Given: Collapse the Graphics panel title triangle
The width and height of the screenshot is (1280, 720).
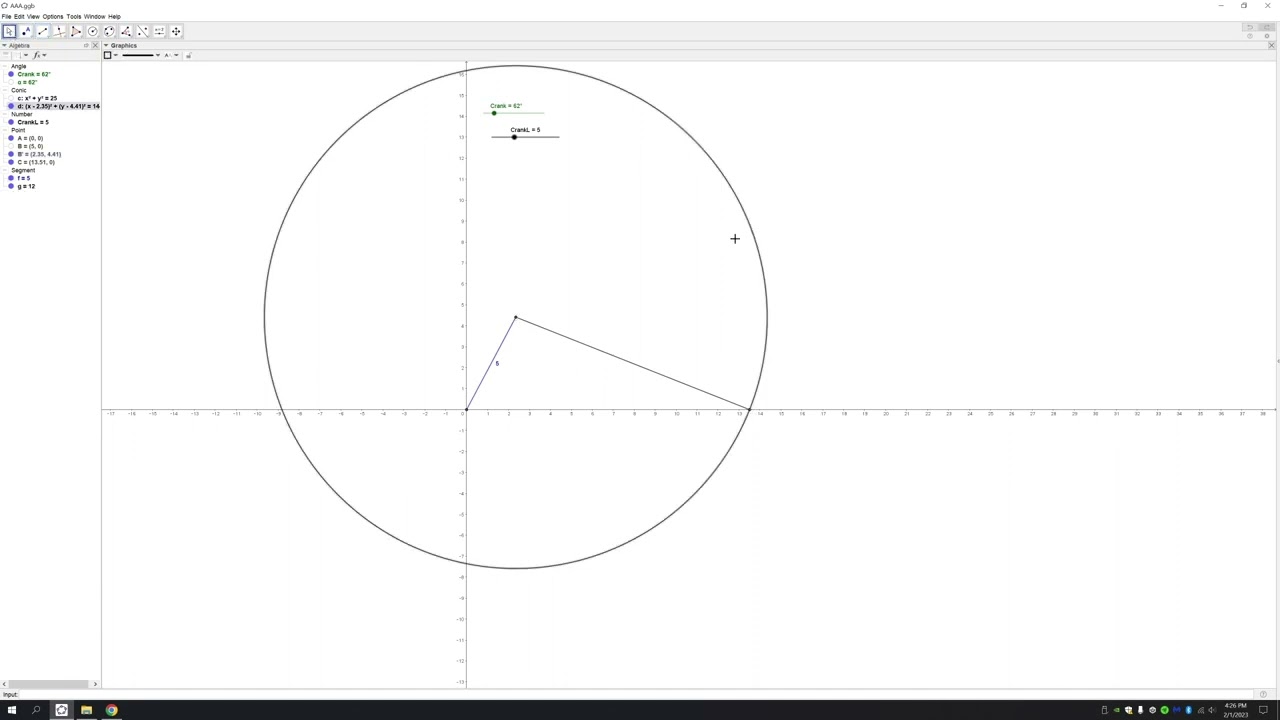Looking at the screenshot, I should coord(106,45).
